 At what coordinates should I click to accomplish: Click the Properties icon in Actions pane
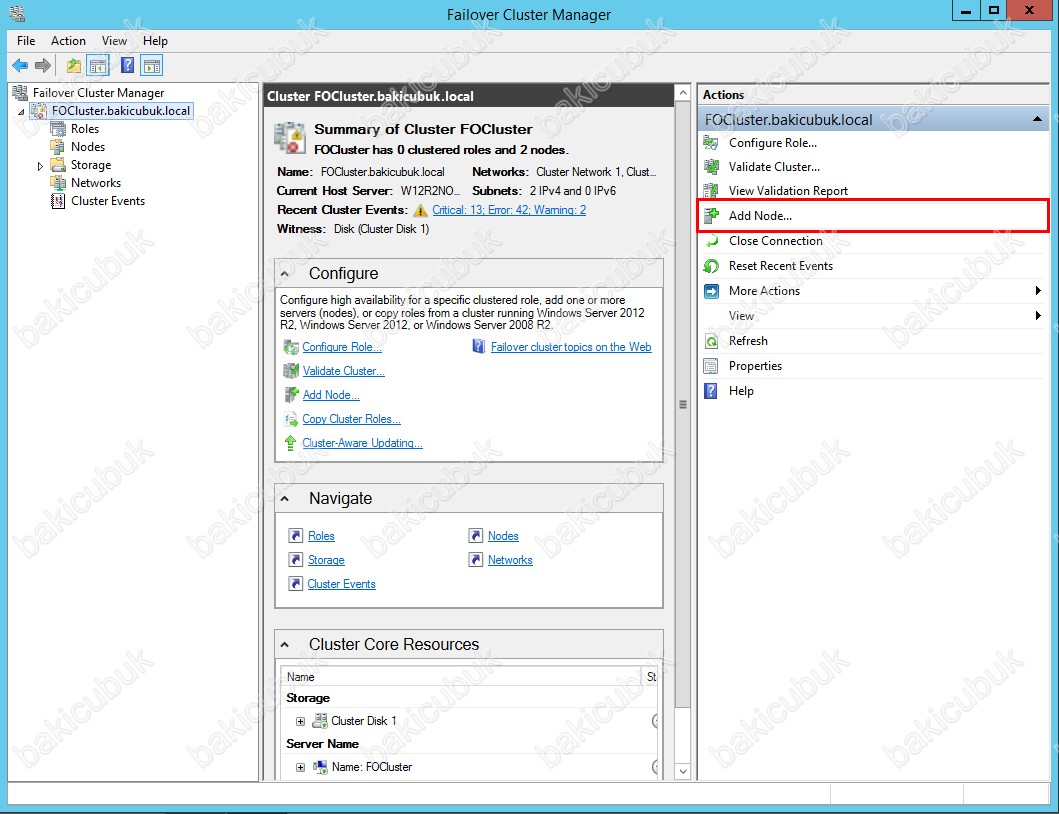(711, 365)
